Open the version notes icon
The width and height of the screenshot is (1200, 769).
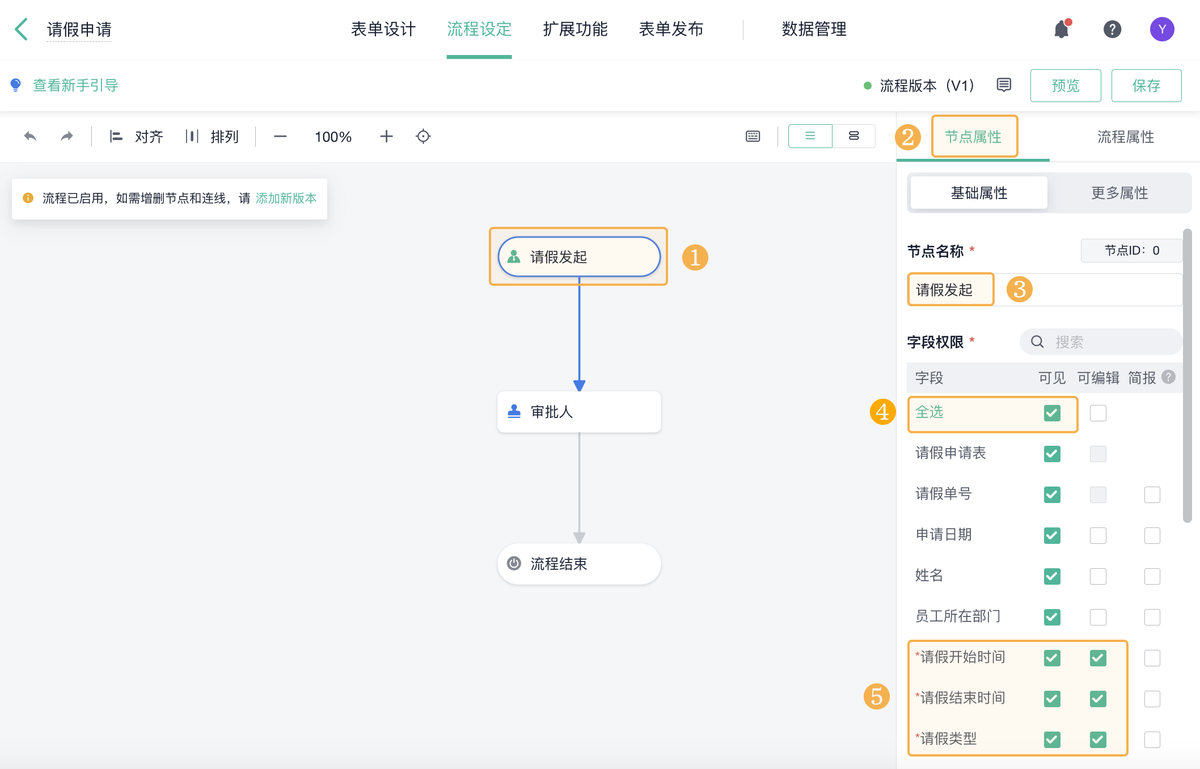pyautogui.click(x=1004, y=85)
